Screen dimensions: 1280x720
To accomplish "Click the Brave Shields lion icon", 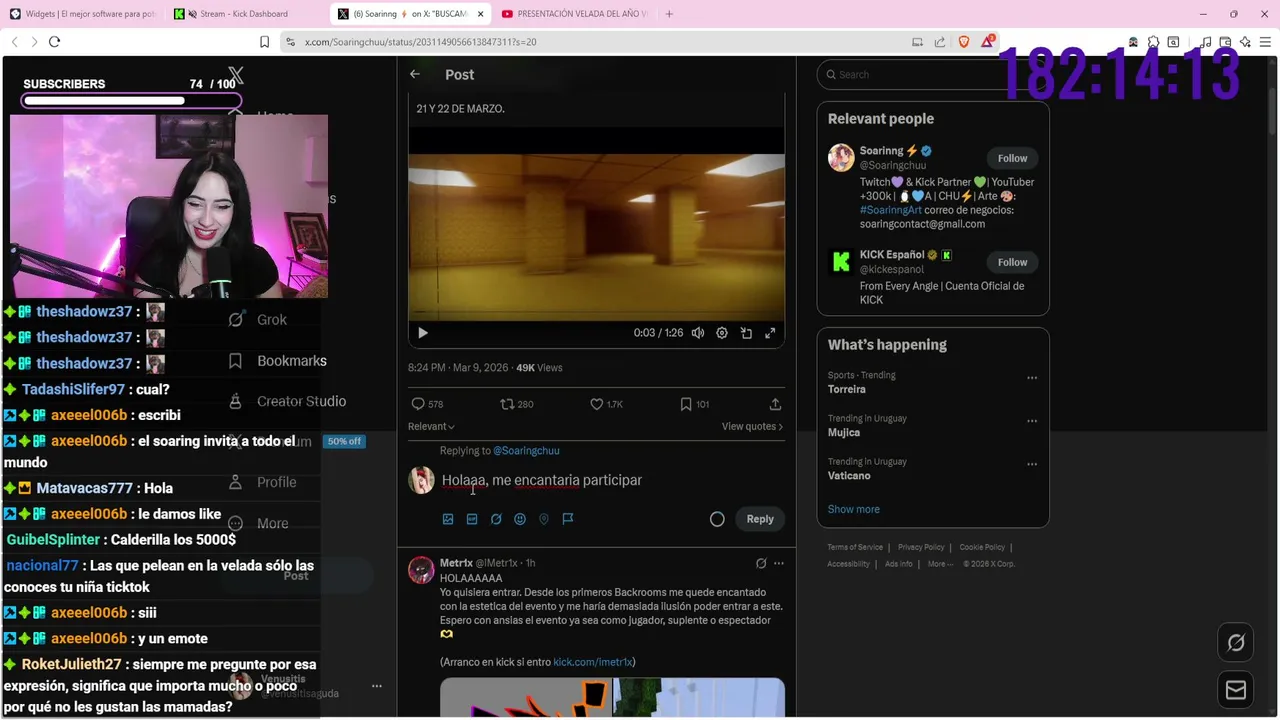I will tap(964, 42).
